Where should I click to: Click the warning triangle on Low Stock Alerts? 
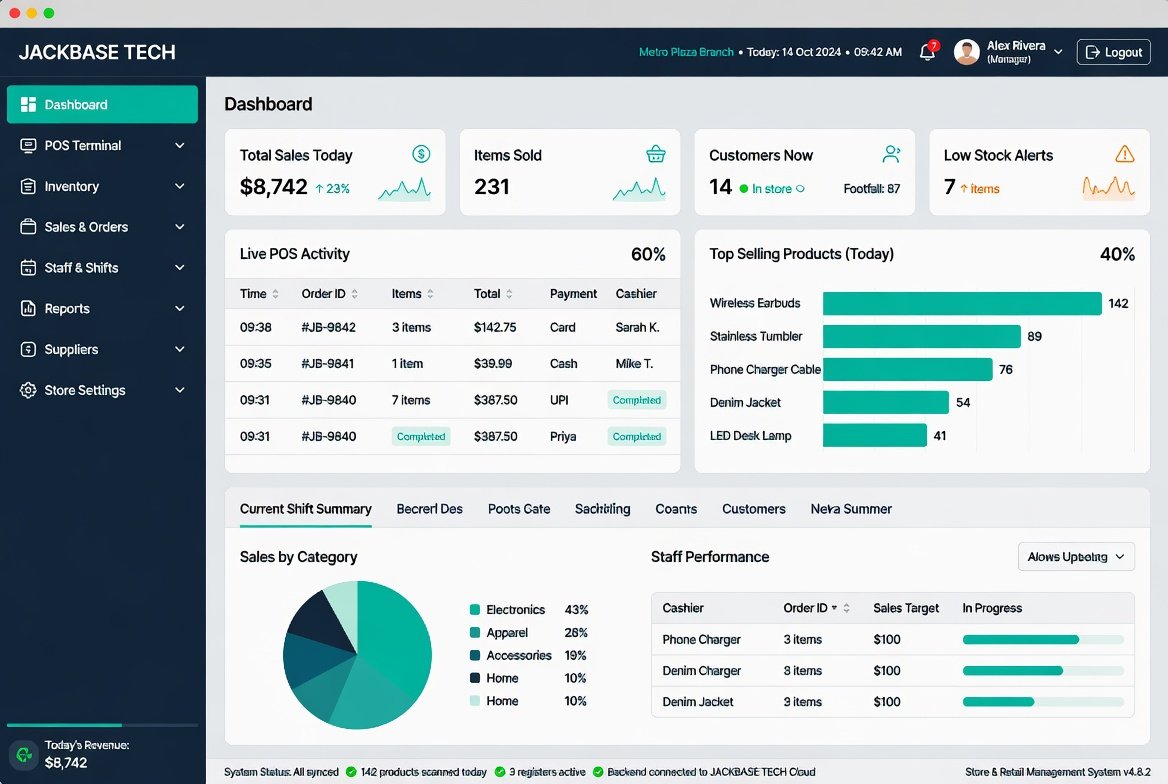tap(1125, 154)
